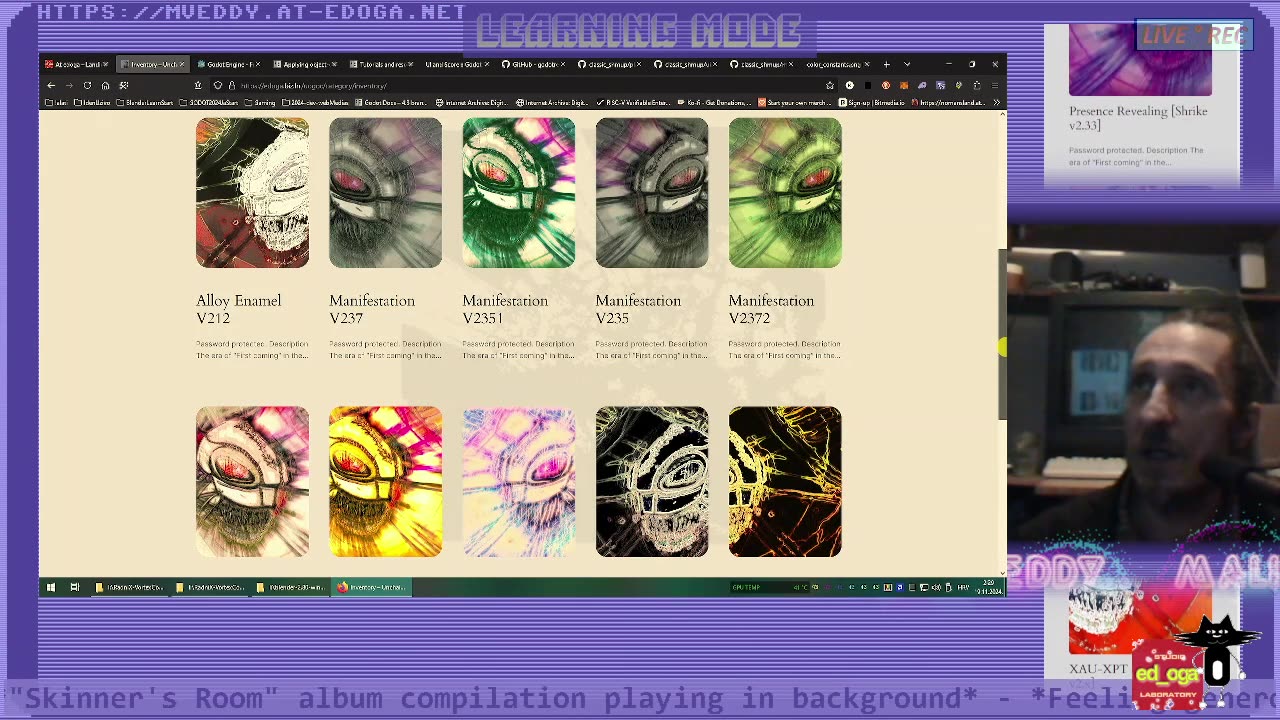Image resolution: width=1280 pixels, height=720 pixels.
Task: Close the Godot Engine browser tab
Action: click(257, 65)
